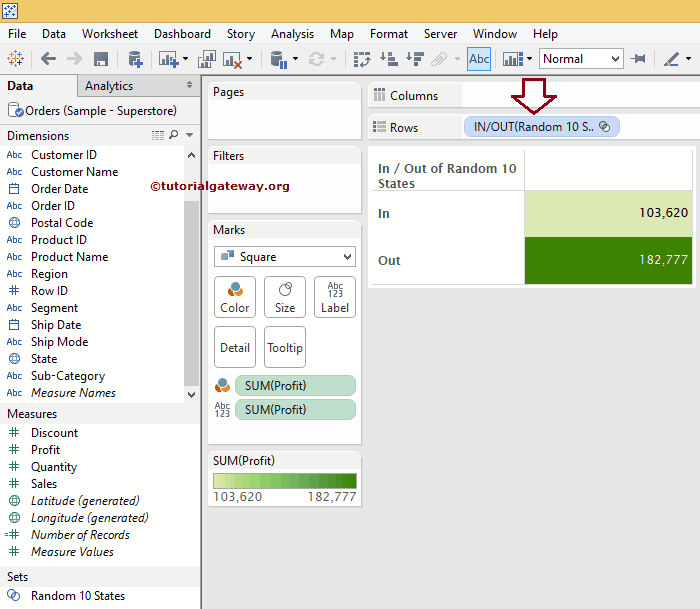Toggle the Show Mark Labels Abc button

[479, 59]
